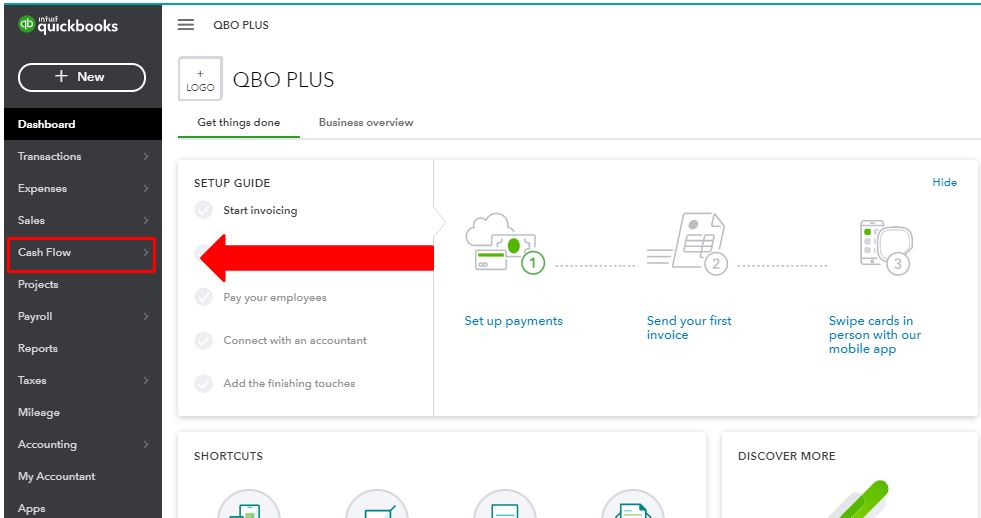
Task: Click the Set up payments step icon
Action: 505,243
